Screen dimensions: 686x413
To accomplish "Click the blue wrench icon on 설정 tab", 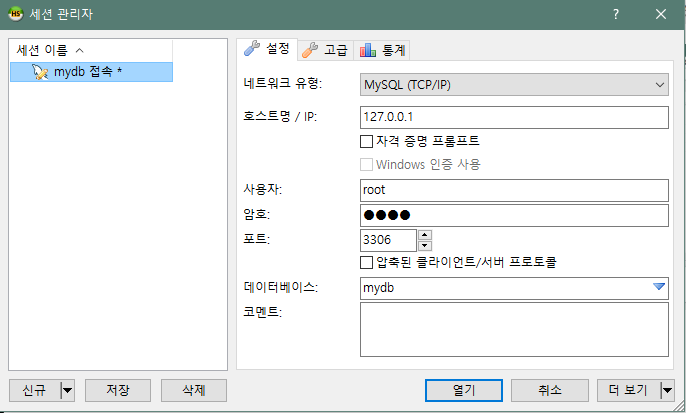I will point(252,49).
